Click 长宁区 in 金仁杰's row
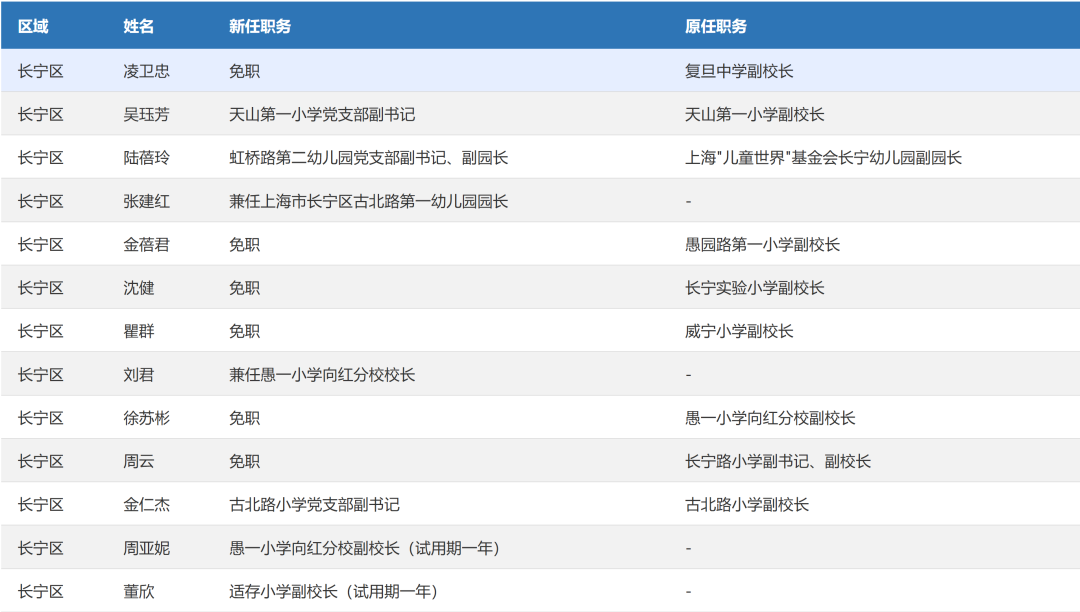1080x612 pixels. point(41,505)
